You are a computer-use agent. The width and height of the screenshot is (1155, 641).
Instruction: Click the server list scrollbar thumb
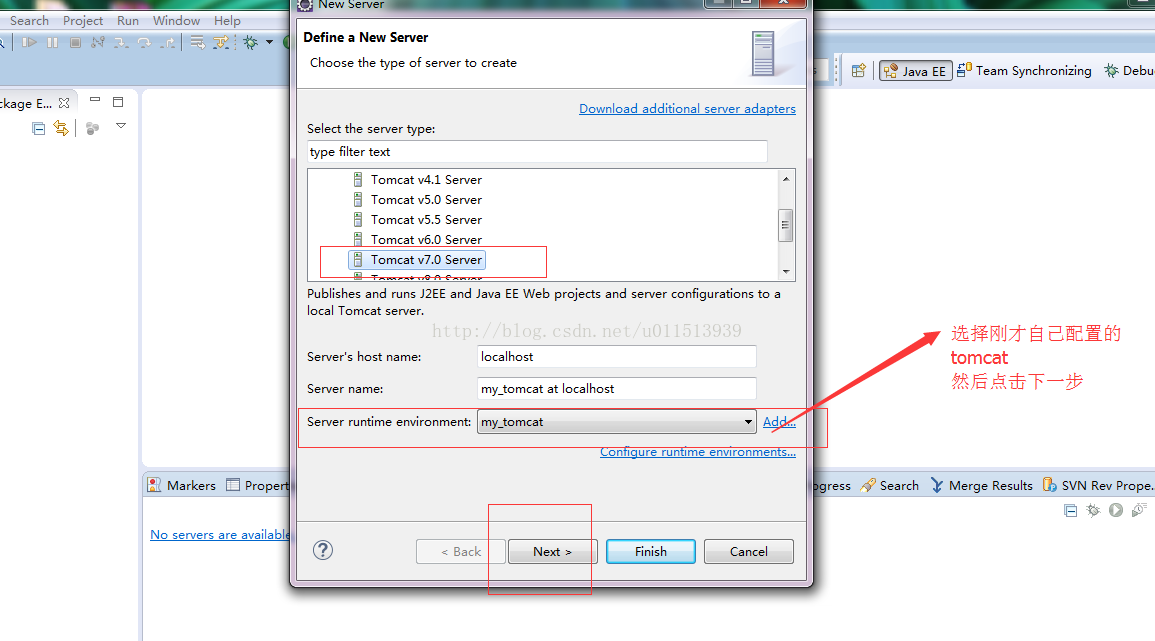785,225
